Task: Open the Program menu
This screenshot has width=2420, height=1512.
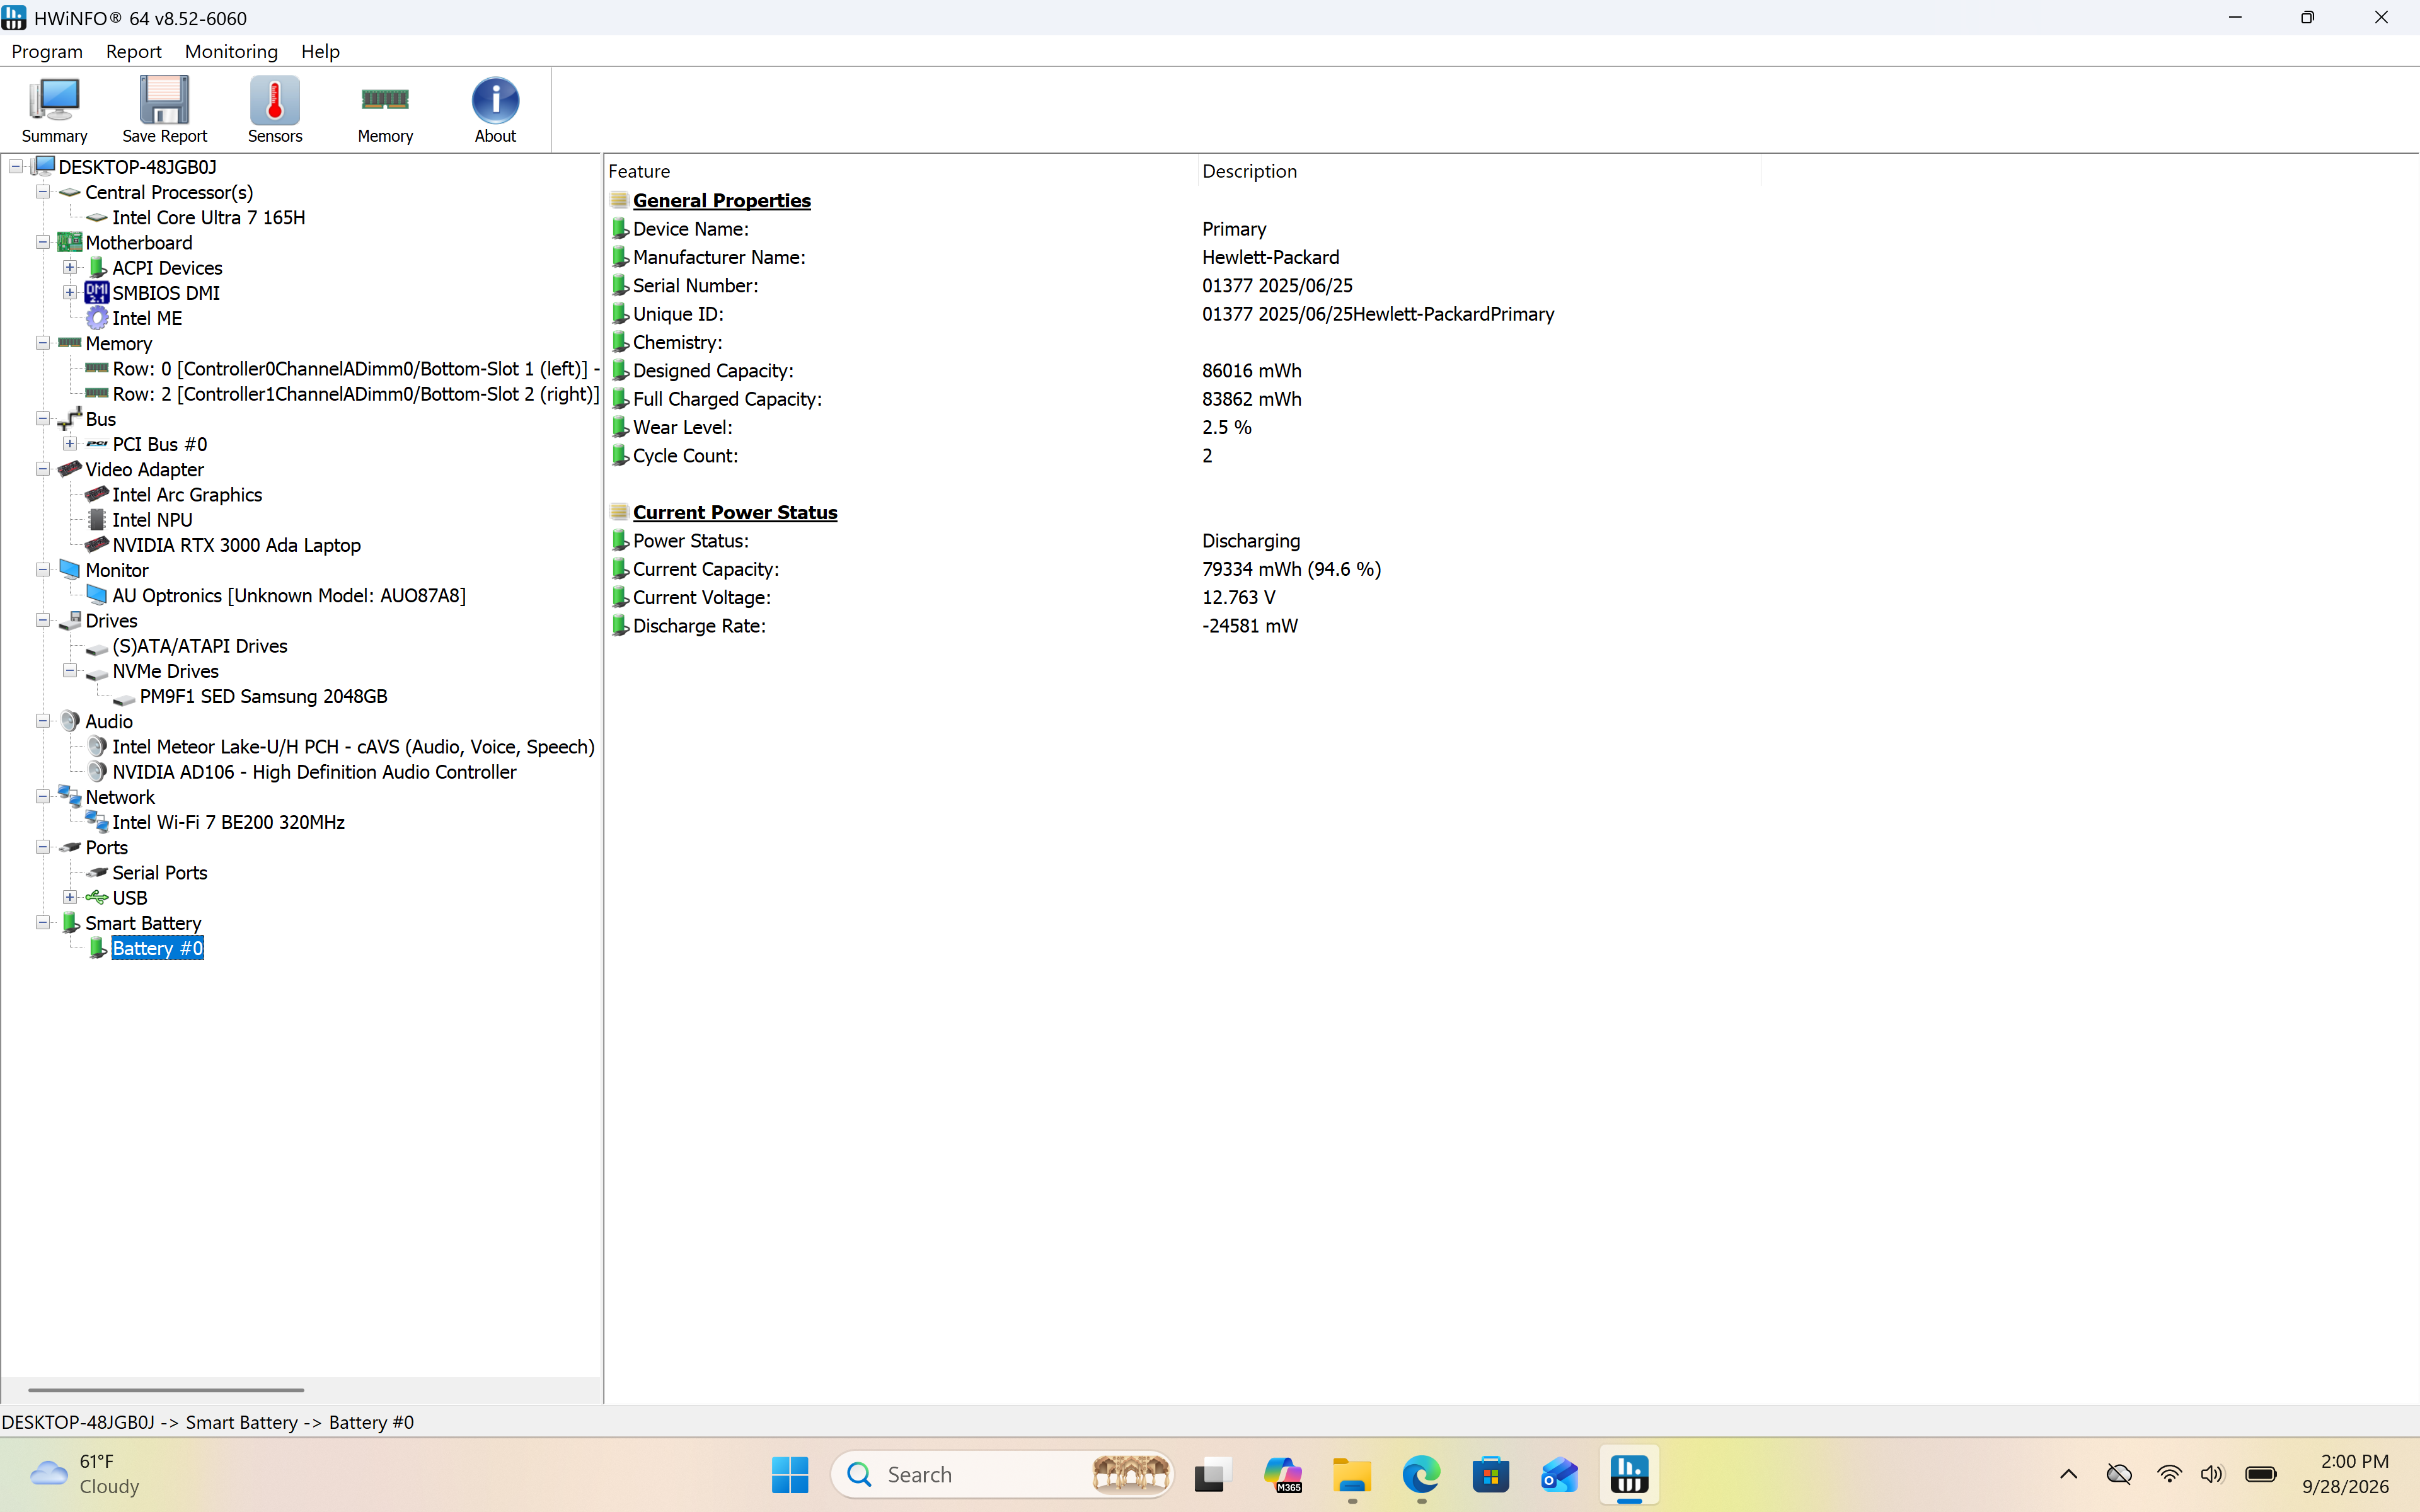Action: tap(47, 51)
